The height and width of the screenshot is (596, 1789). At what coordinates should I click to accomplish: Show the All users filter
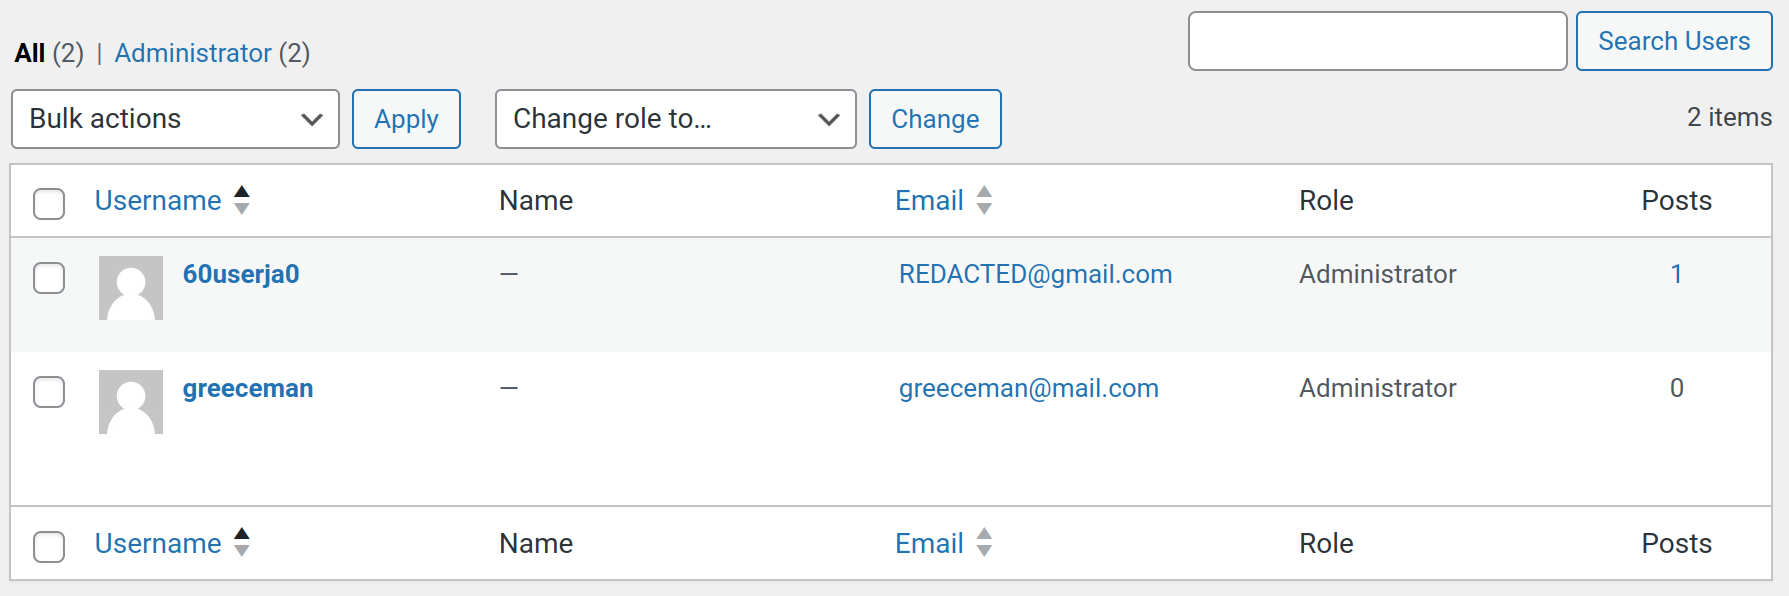(x=30, y=53)
